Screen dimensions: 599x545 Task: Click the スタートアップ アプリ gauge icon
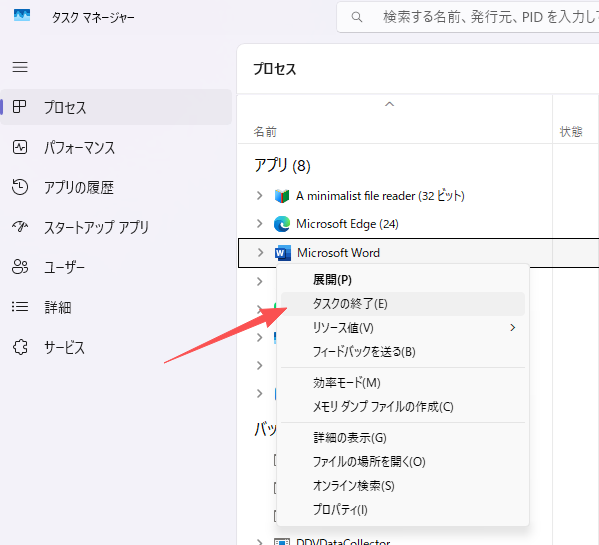click(x=19, y=227)
